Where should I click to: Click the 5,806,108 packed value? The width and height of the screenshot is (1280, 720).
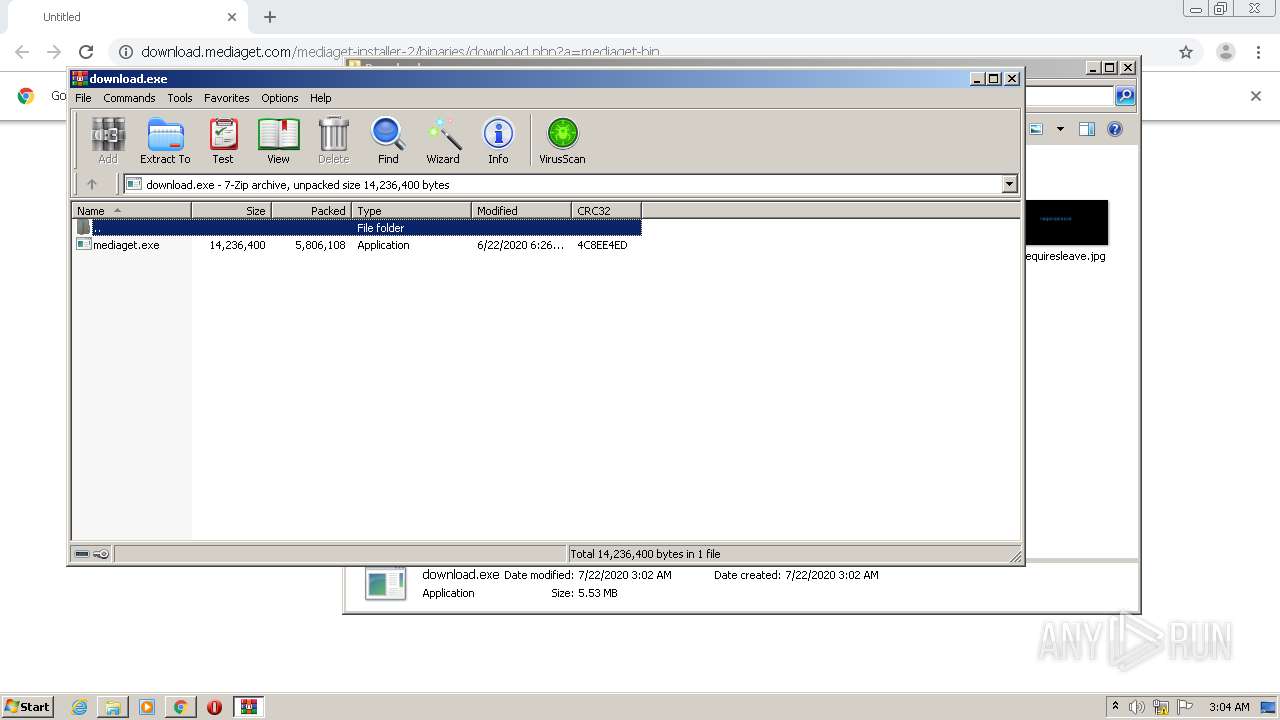coord(320,245)
